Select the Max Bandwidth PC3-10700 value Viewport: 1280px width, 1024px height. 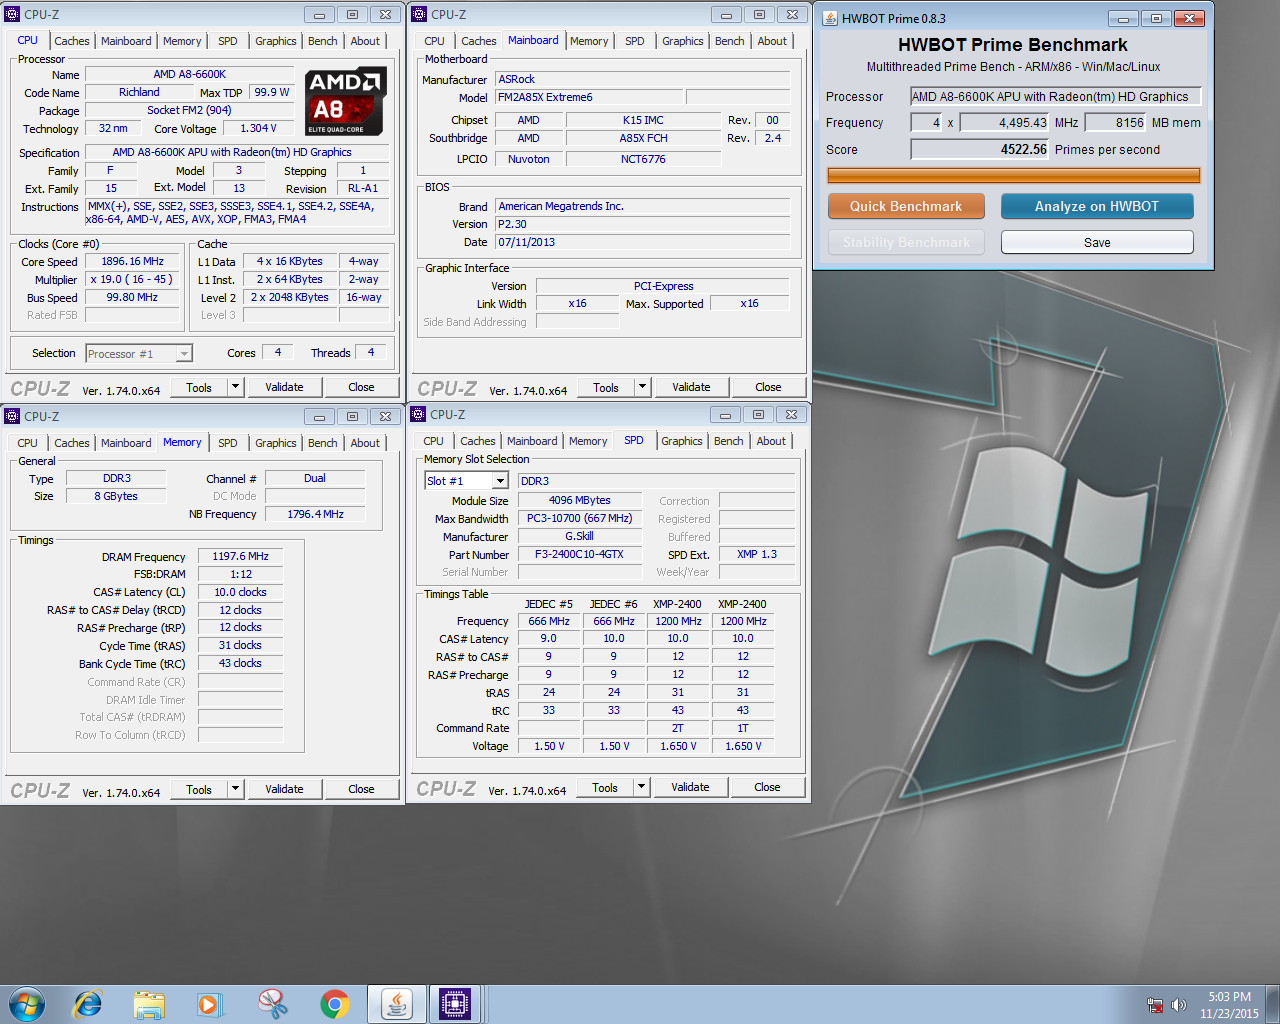point(579,518)
